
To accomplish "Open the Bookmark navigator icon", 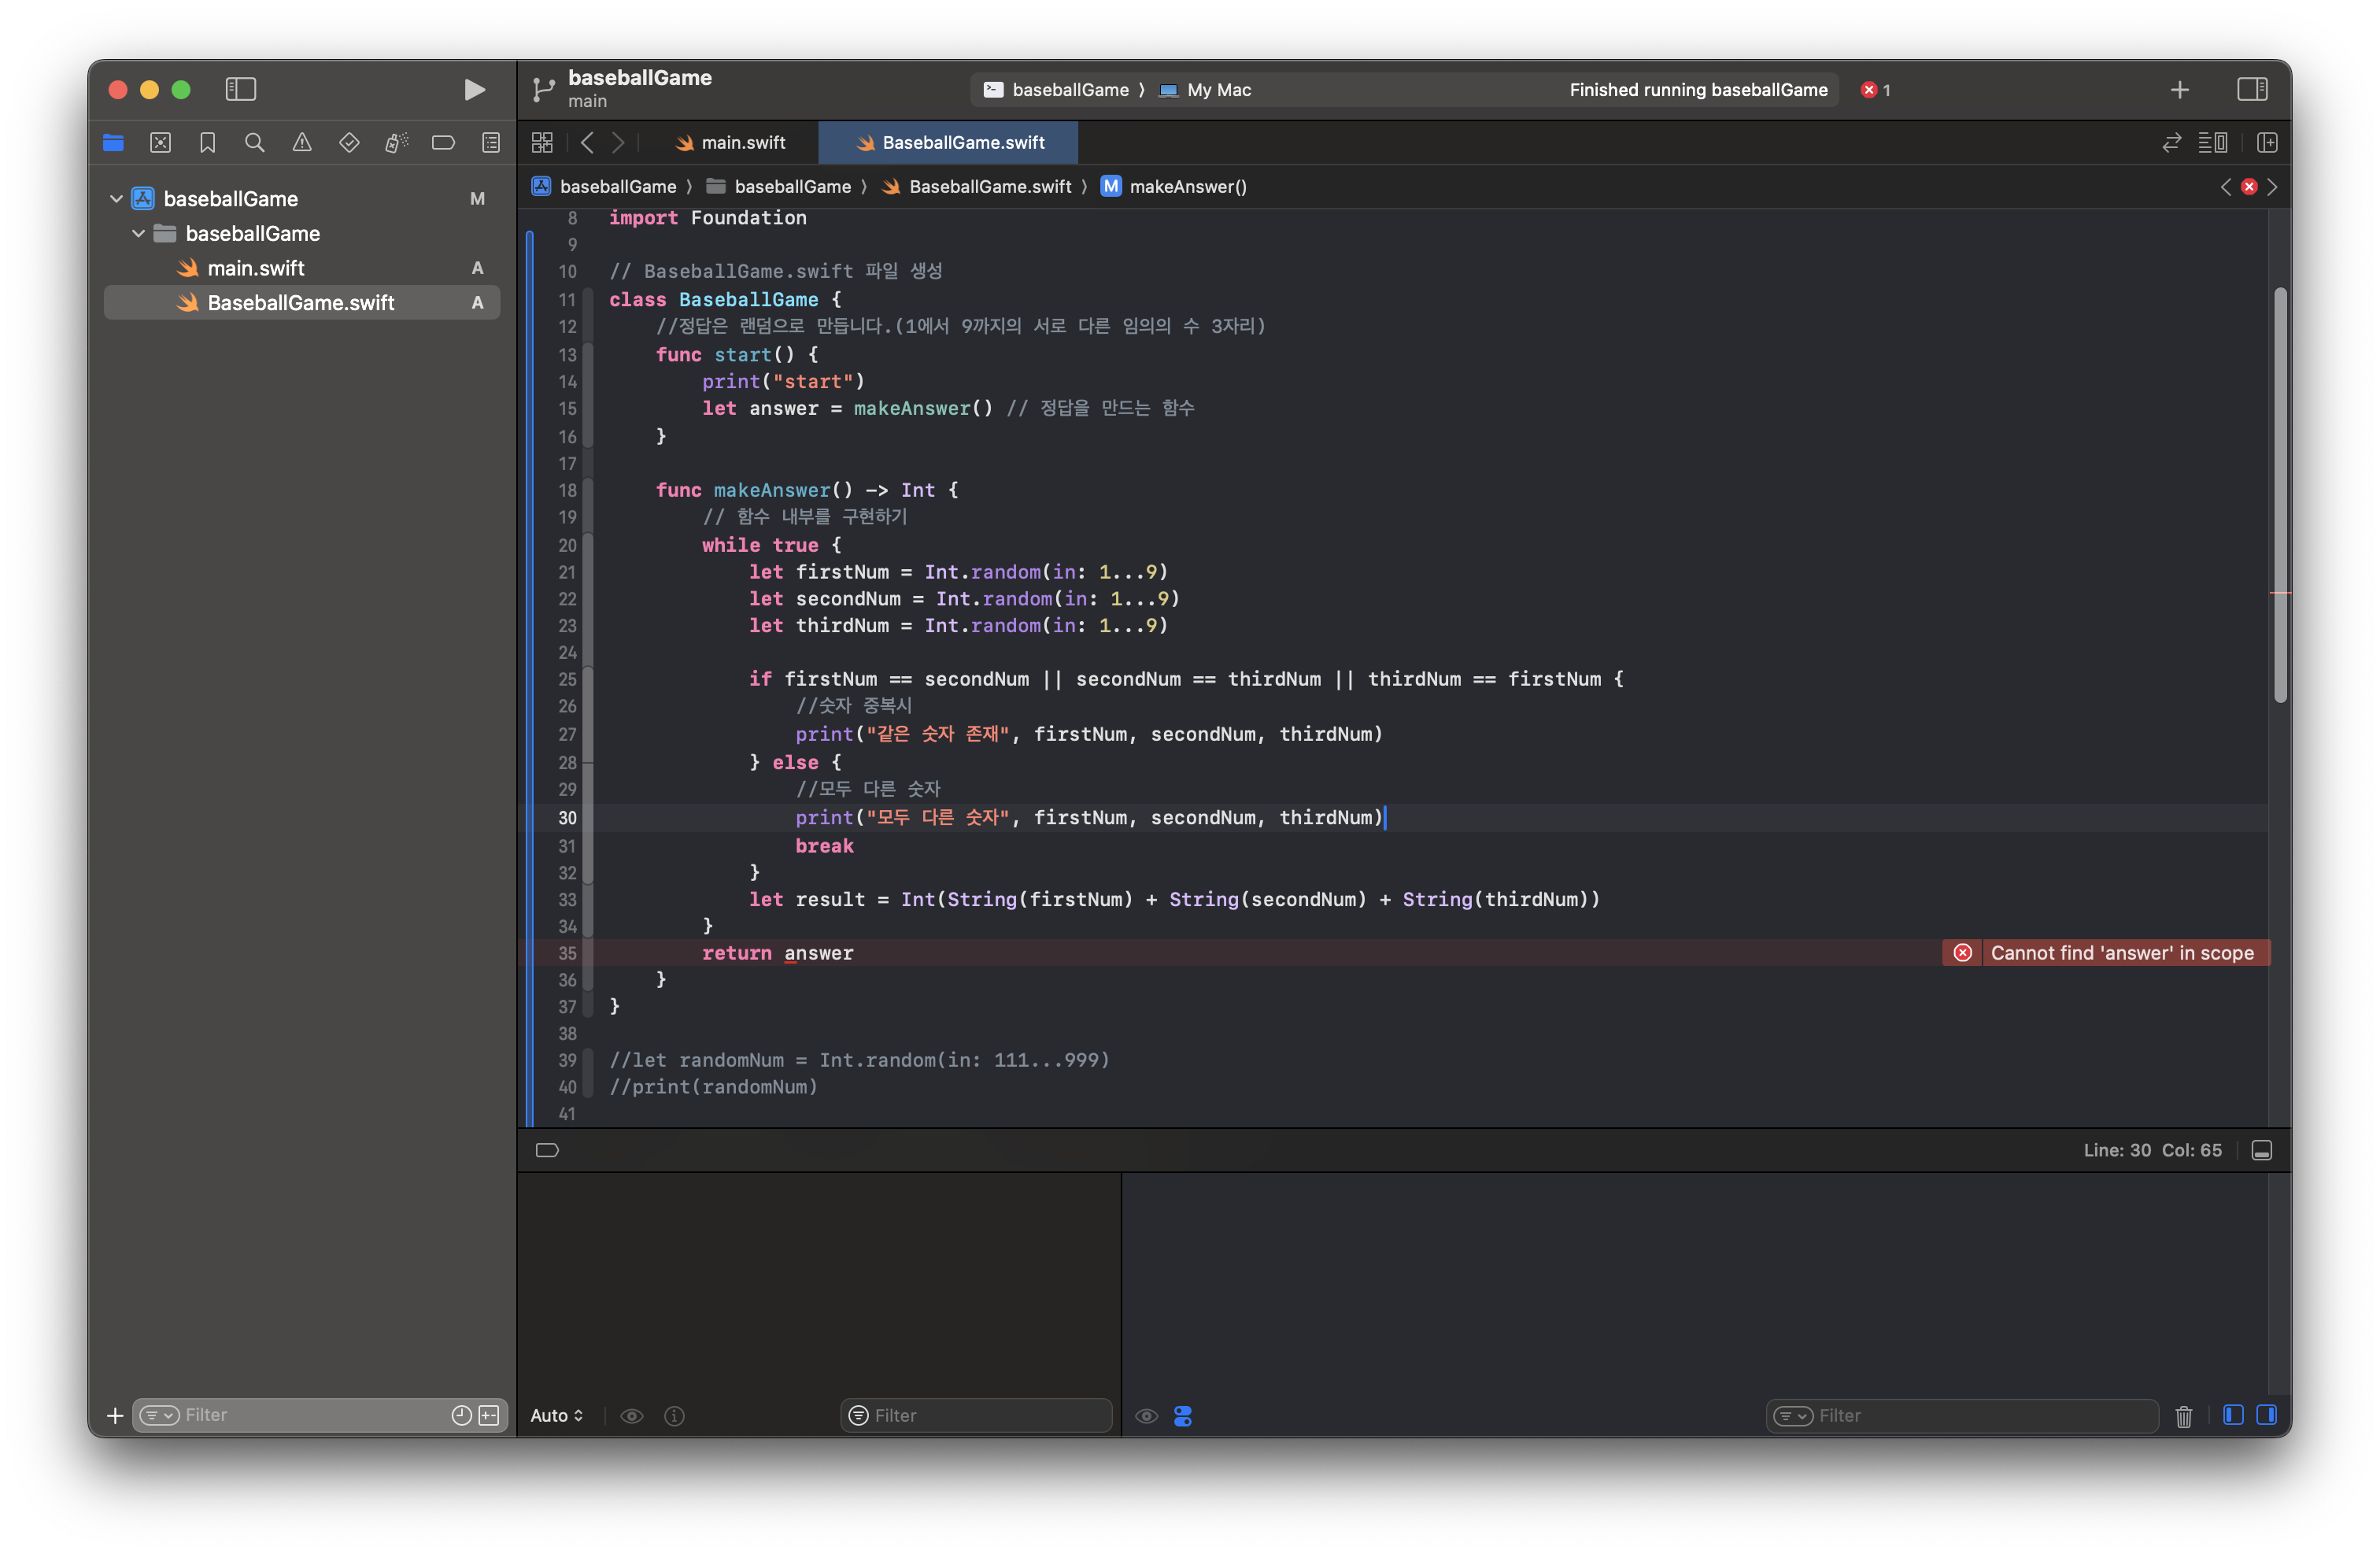I will pyautogui.click(x=207, y=143).
